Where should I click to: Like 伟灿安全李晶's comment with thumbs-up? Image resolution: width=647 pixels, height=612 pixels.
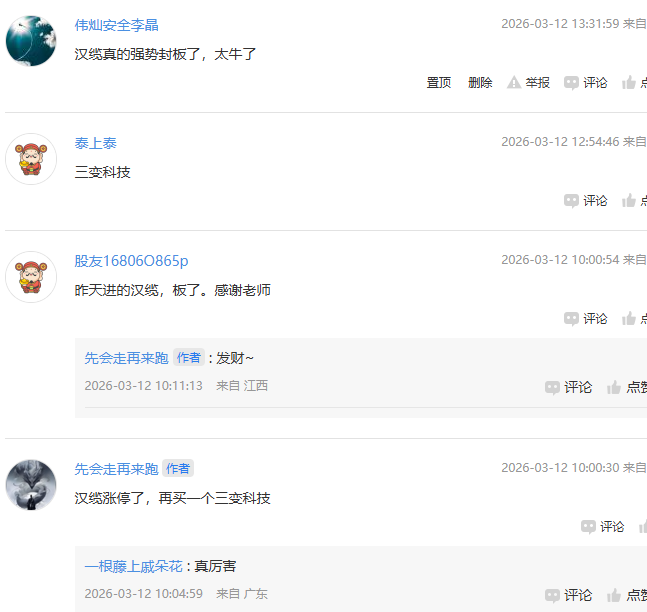[x=634, y=83]
